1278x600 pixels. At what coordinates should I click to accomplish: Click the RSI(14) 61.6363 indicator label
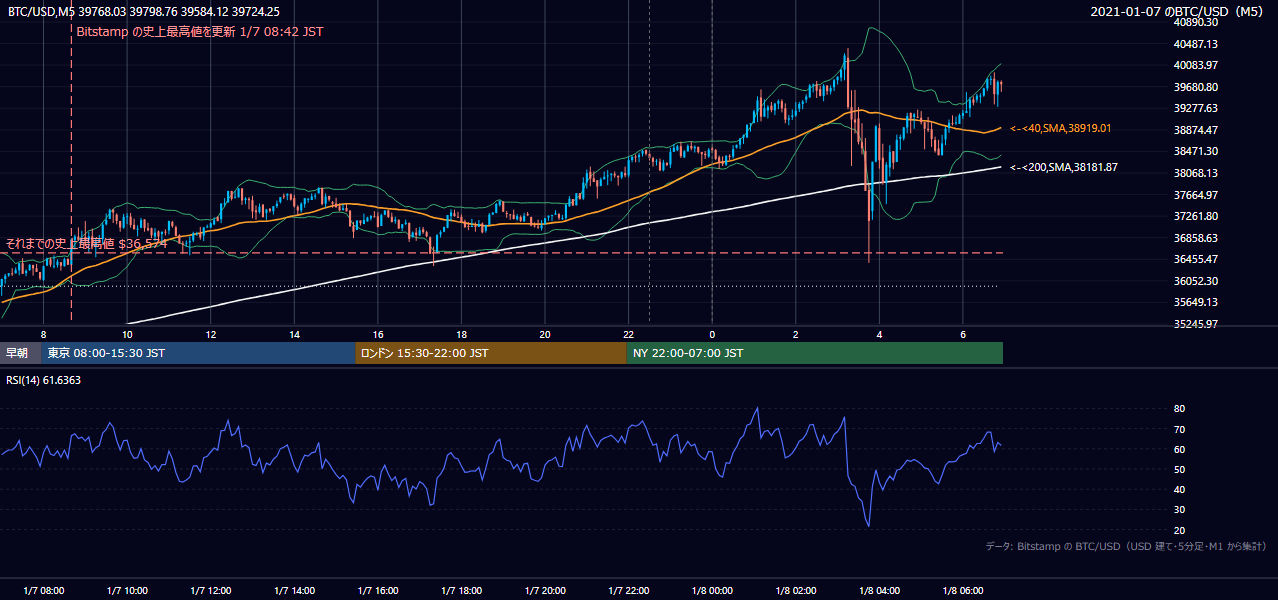tap(44, 380)
